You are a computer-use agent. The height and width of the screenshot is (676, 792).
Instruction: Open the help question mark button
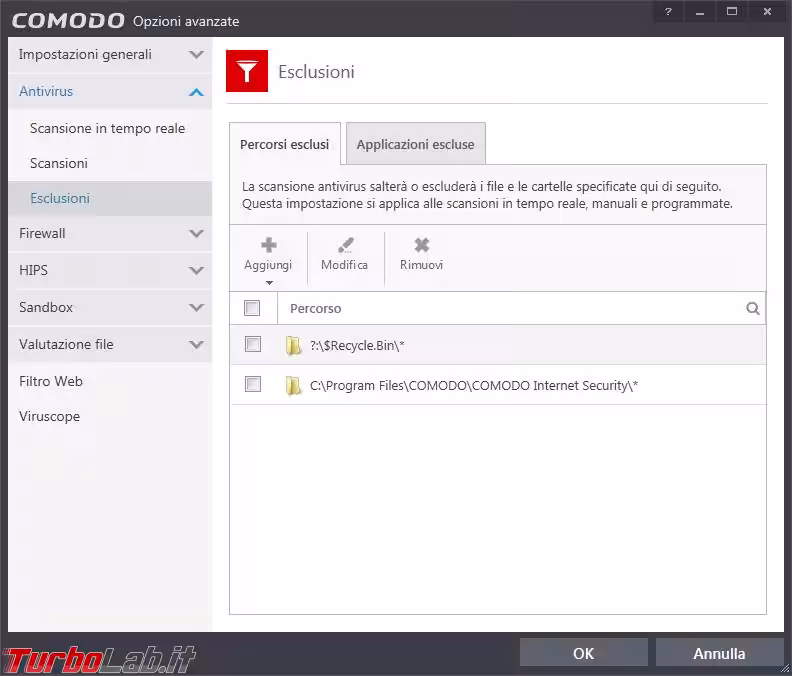point(668,12)
